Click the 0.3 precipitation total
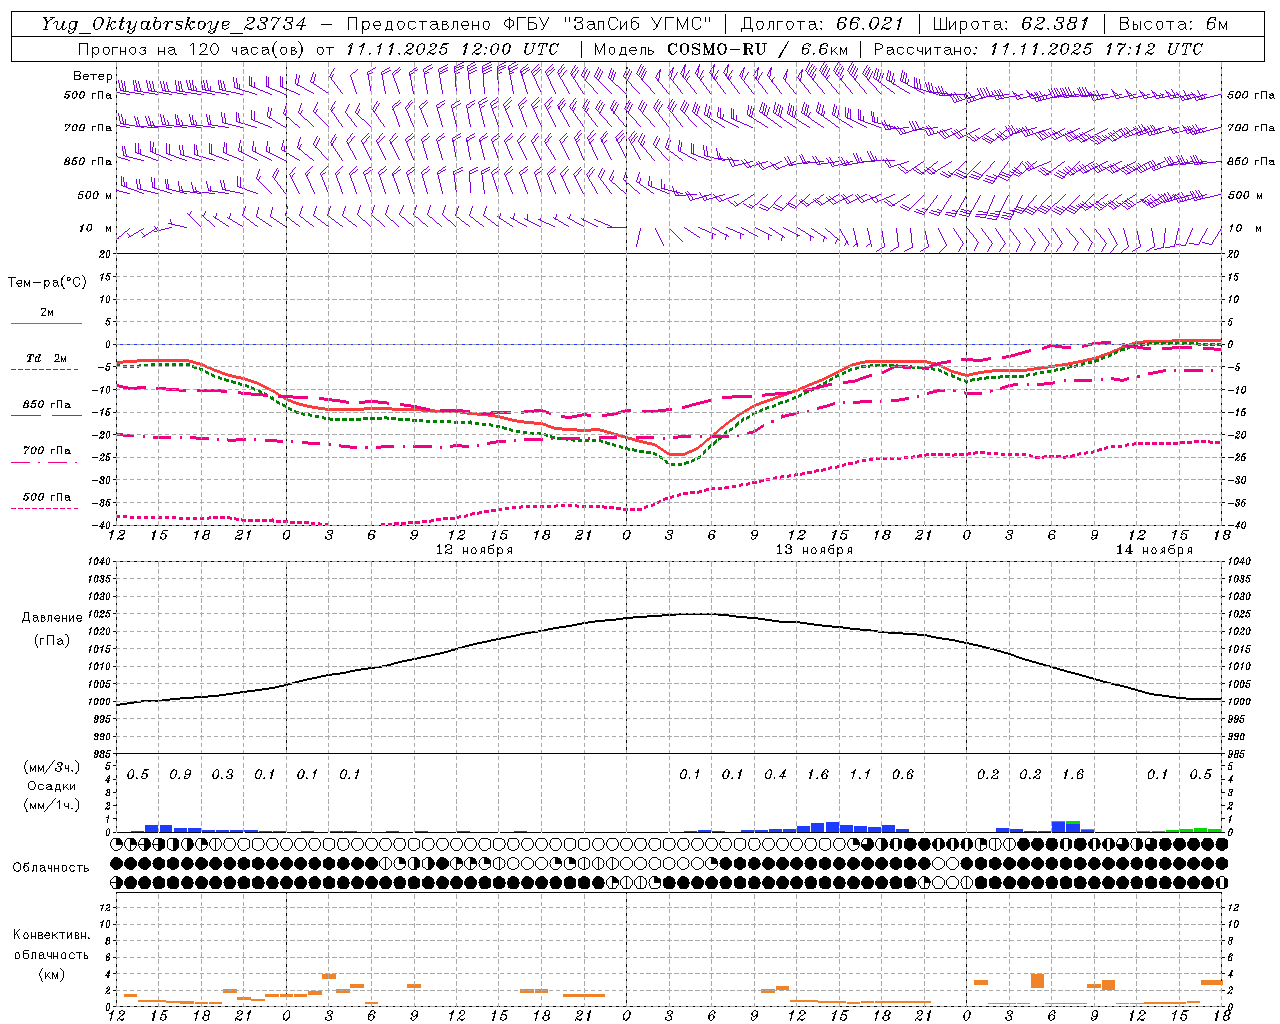Screen dimensions: 1280x1024 click(x=222, y=775)
